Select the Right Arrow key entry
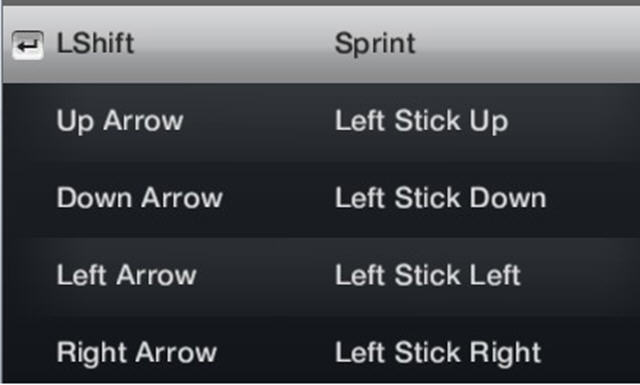Screen dimensions: 640x385 click(x=137, y=352)
